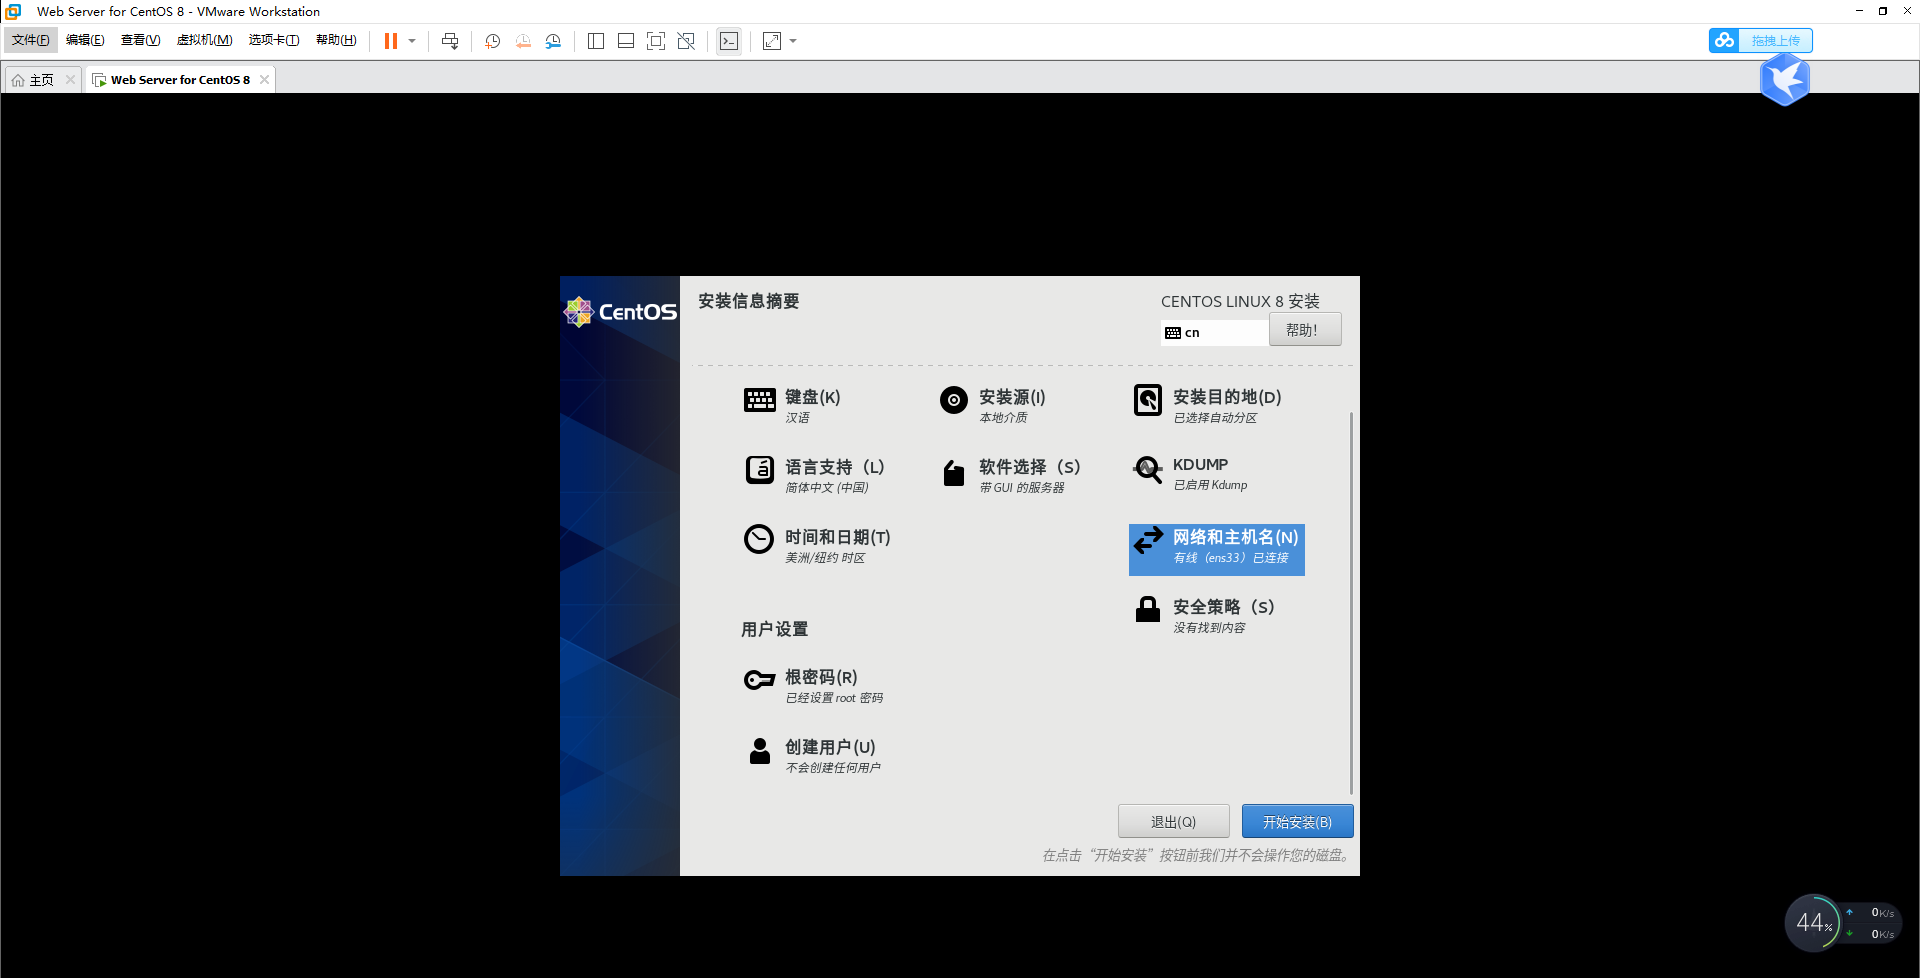Open the 虚拟机(M) menu
Image resolution: width=1920 pixels, height=978 pixels.
pos(205,40)
